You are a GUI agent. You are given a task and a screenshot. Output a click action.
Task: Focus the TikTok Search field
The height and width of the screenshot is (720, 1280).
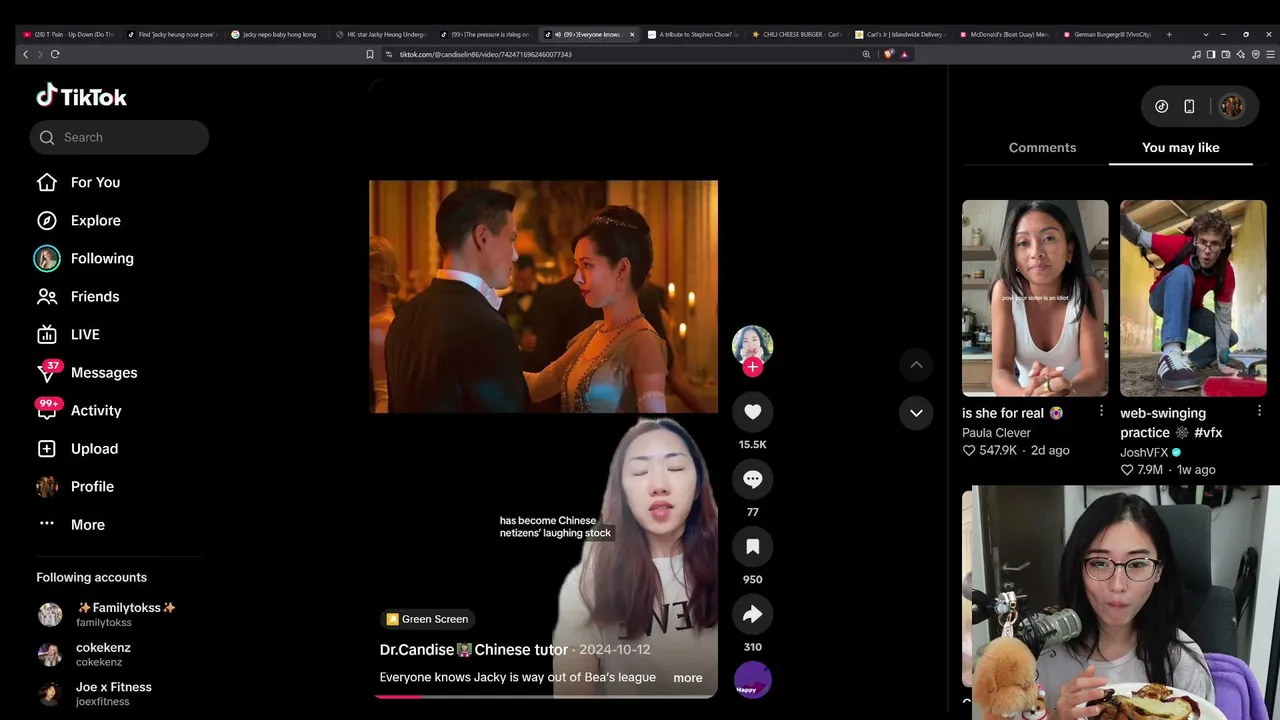click(119, 137)
